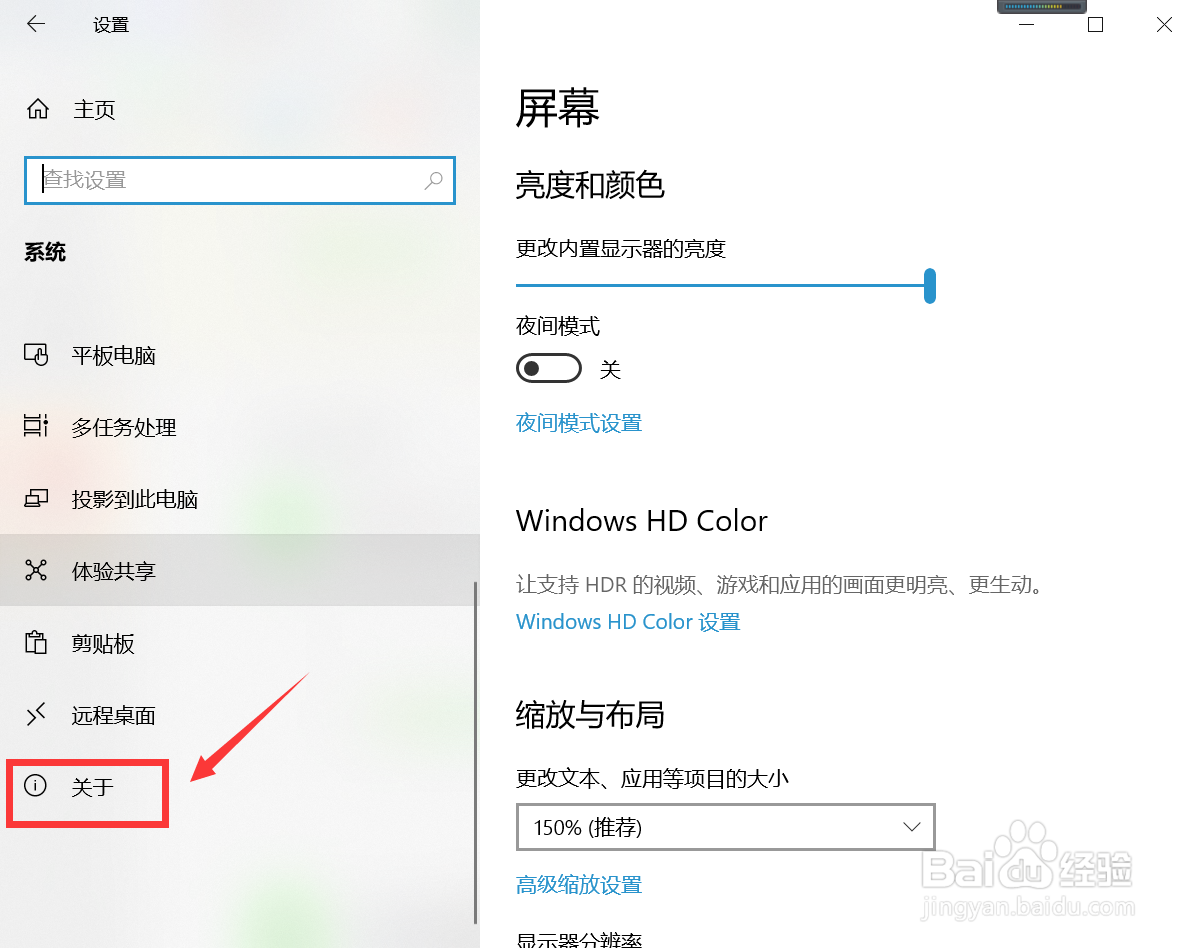Click the scaling dropdown chevron arrow
The width and height of the screenshot is (1200, 948).
coord(911,827)
